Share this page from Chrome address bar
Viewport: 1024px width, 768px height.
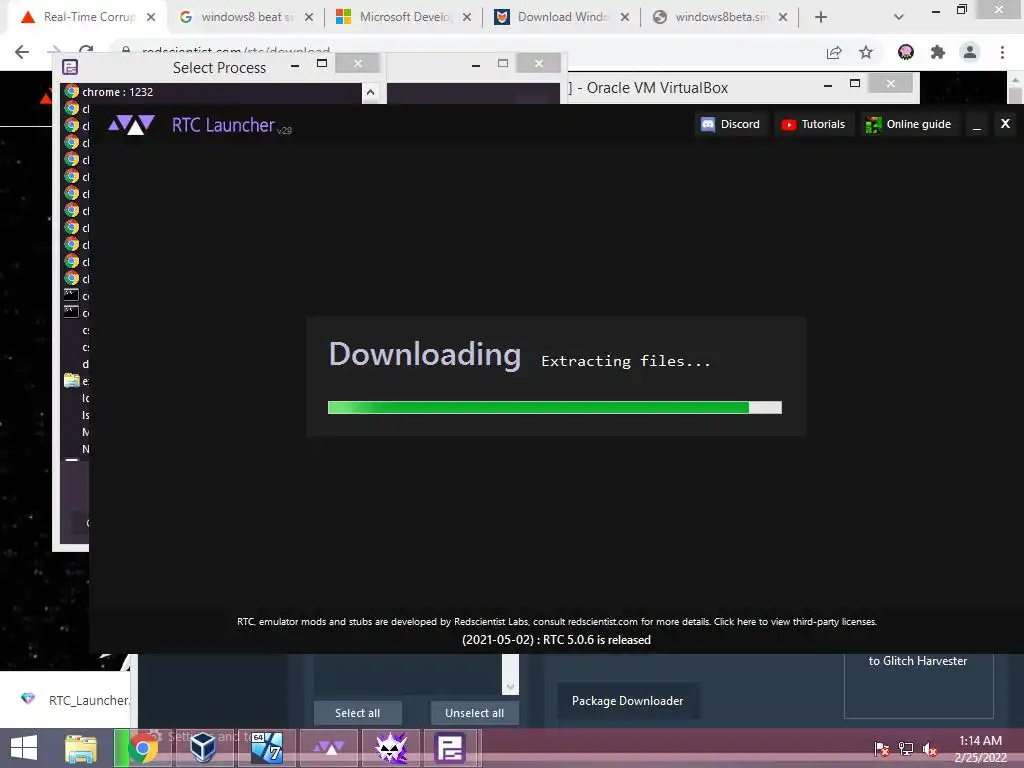coord(834,52)
